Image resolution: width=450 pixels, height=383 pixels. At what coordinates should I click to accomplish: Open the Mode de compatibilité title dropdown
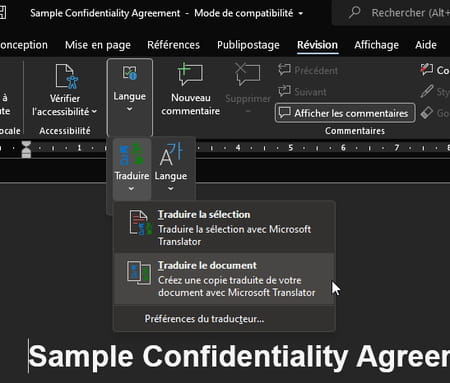pos(301,14)
